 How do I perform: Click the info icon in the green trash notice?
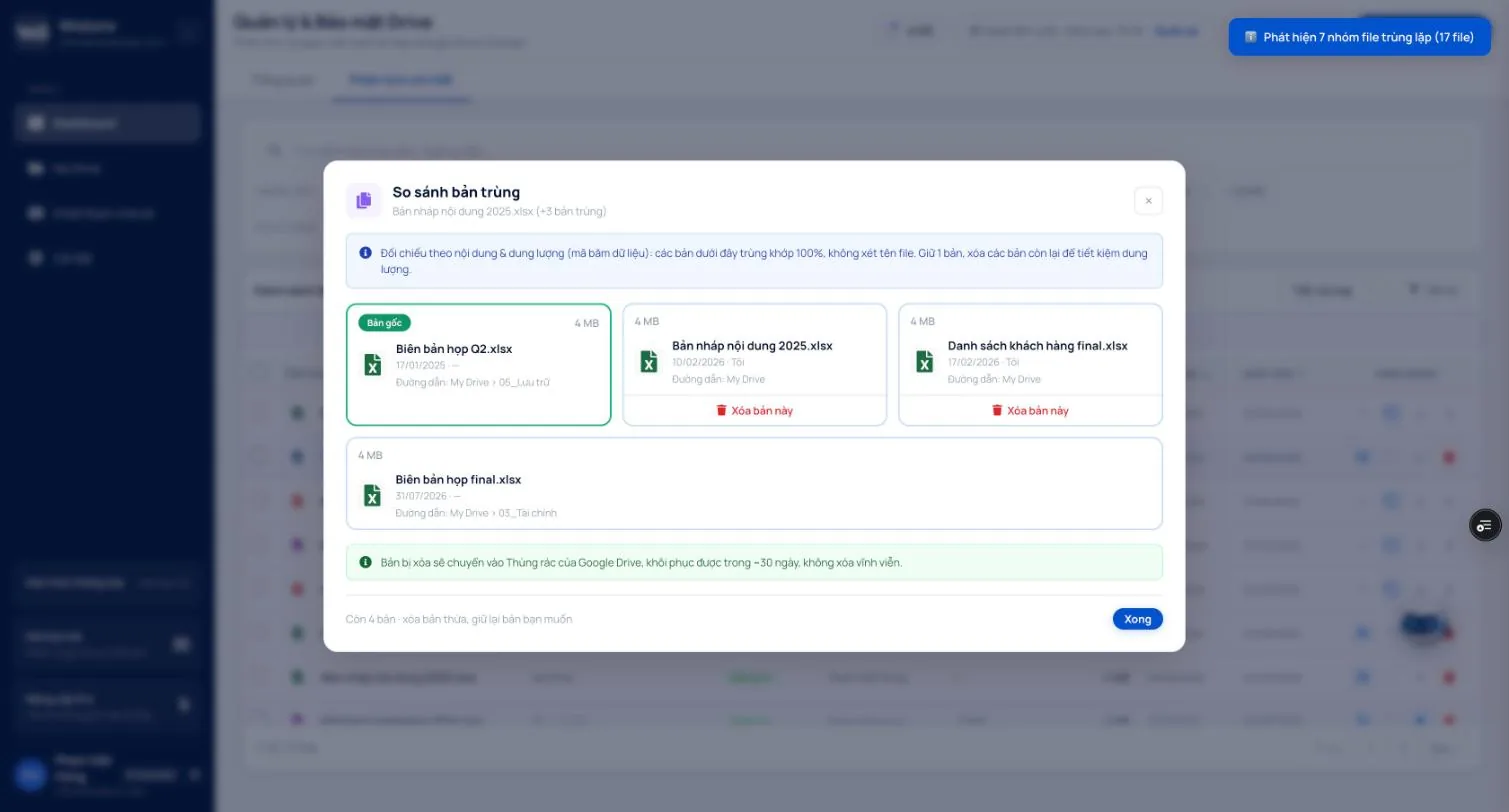(366, 562)
